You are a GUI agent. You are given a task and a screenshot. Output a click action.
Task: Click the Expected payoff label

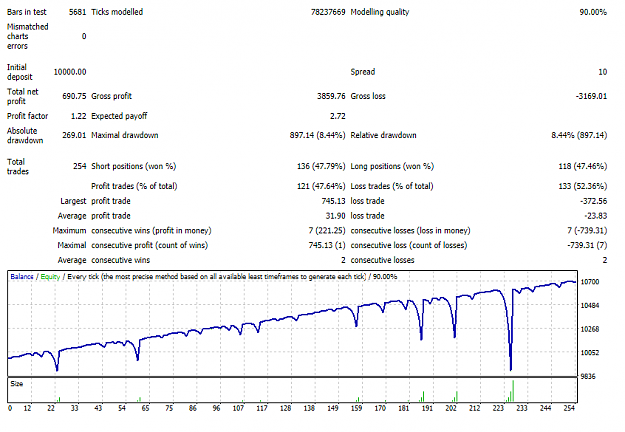point(119,116)
